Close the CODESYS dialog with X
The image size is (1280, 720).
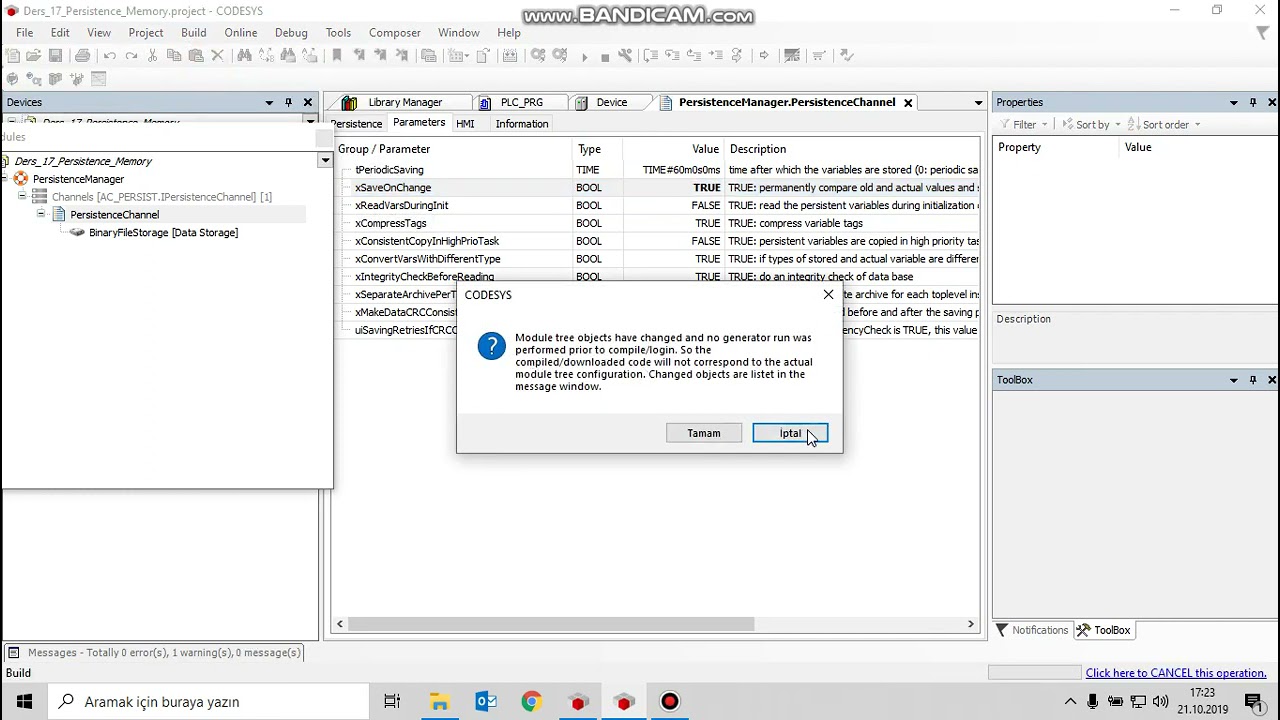pos(828,295)
